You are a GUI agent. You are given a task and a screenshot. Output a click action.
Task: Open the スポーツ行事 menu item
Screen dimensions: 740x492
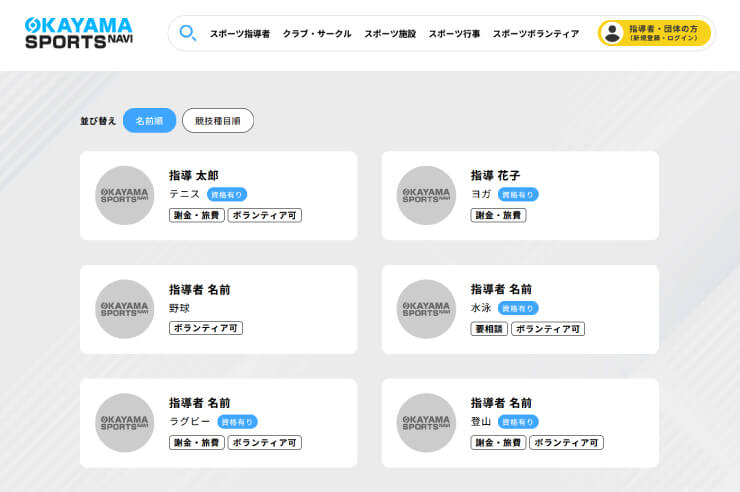[454, 34]
